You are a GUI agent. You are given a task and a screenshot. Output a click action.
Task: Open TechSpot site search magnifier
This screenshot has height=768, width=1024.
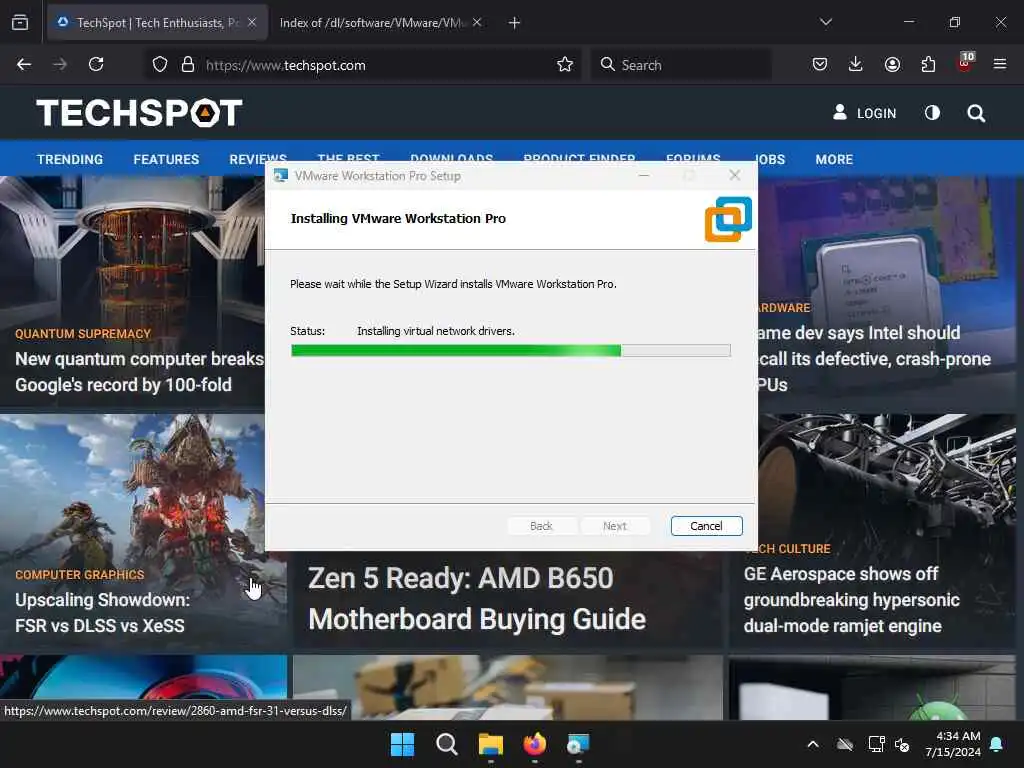pyautogui.click(x=976, y=113)
